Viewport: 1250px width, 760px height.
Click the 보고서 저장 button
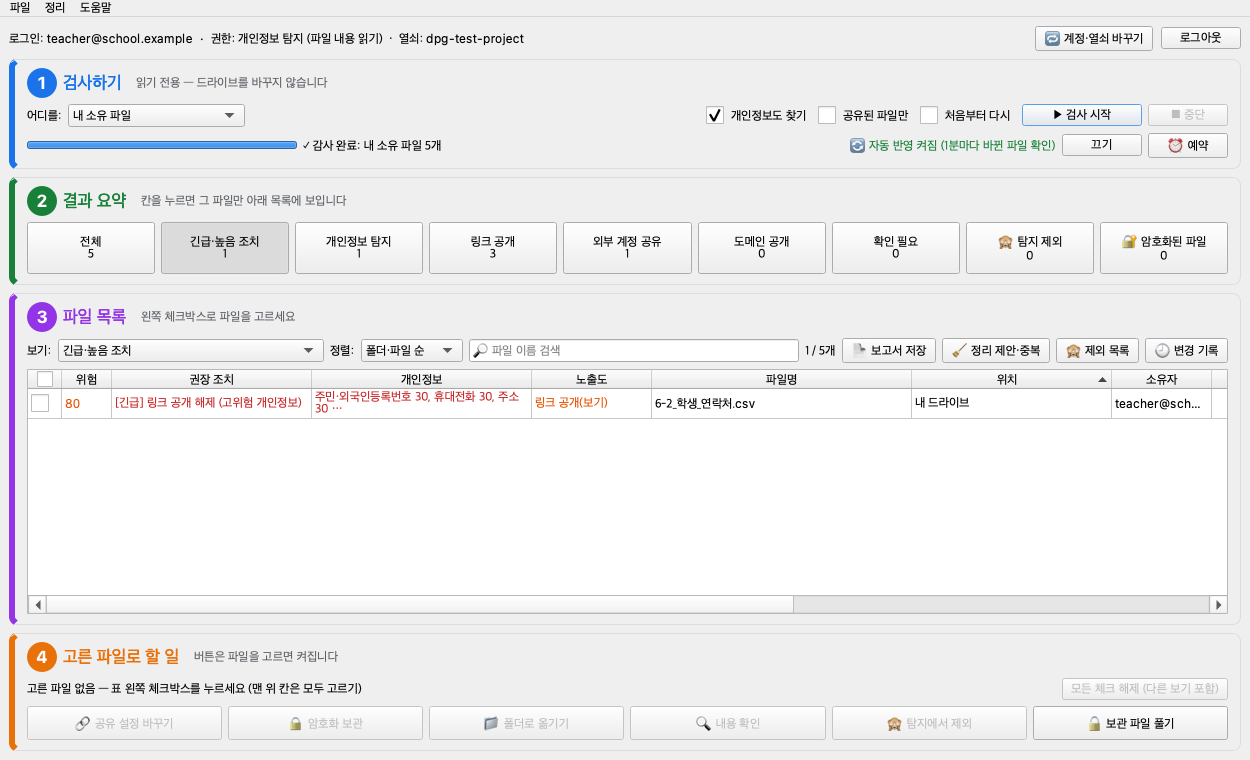(x=889, y=351)
